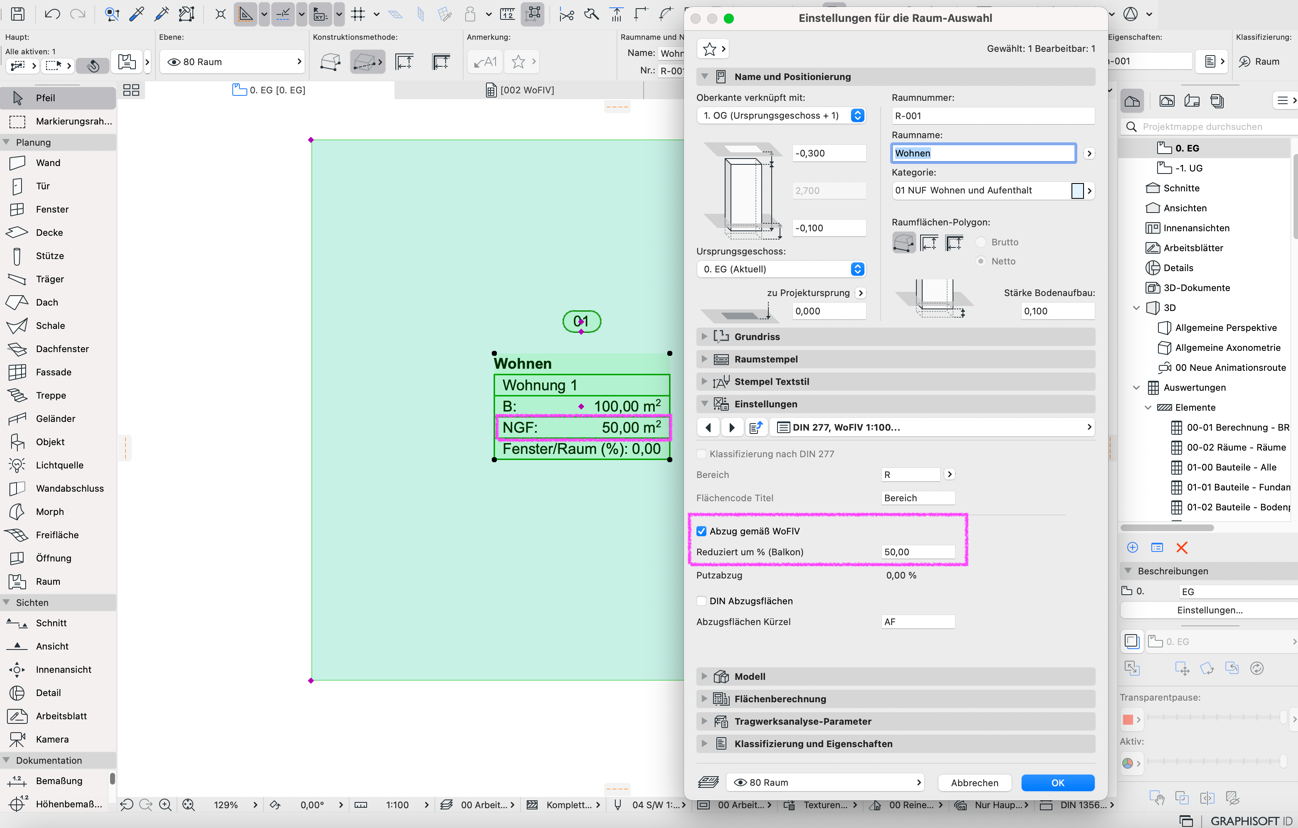Uncheck Abzug gemäß WoFIV checkbox
Viewport: 1298px width, 828px height.
[702, 531]
